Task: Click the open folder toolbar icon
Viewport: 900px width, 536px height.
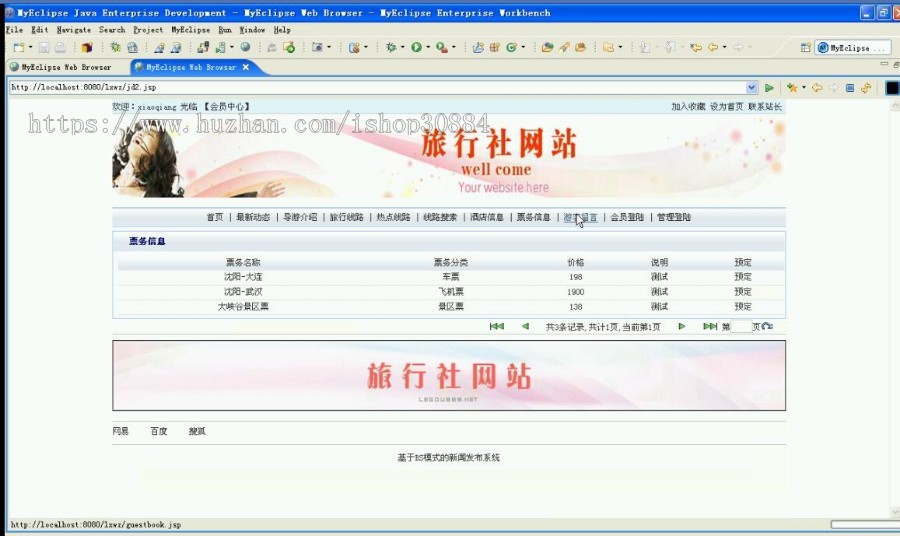Action: point(608,48)
